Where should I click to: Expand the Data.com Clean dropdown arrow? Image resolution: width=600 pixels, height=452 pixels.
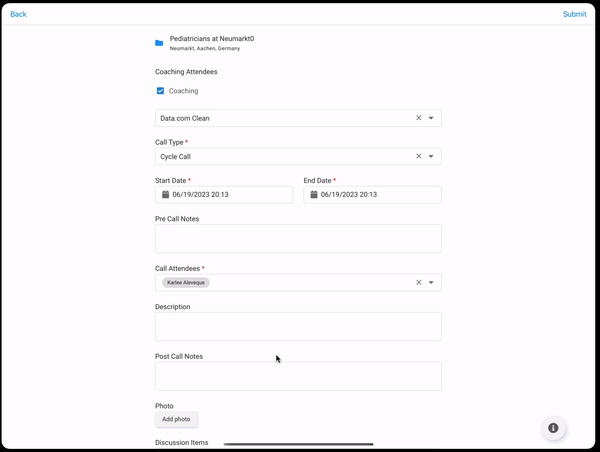(431, 118)
